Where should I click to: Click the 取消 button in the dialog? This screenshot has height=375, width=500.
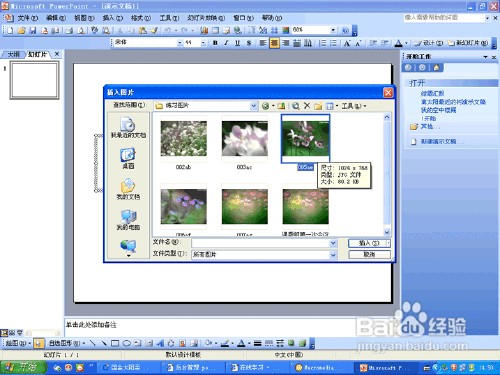pos(369,255)
